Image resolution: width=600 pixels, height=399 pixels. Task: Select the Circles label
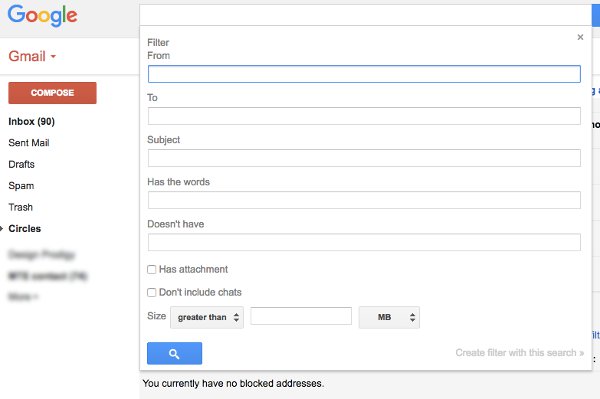24,228
